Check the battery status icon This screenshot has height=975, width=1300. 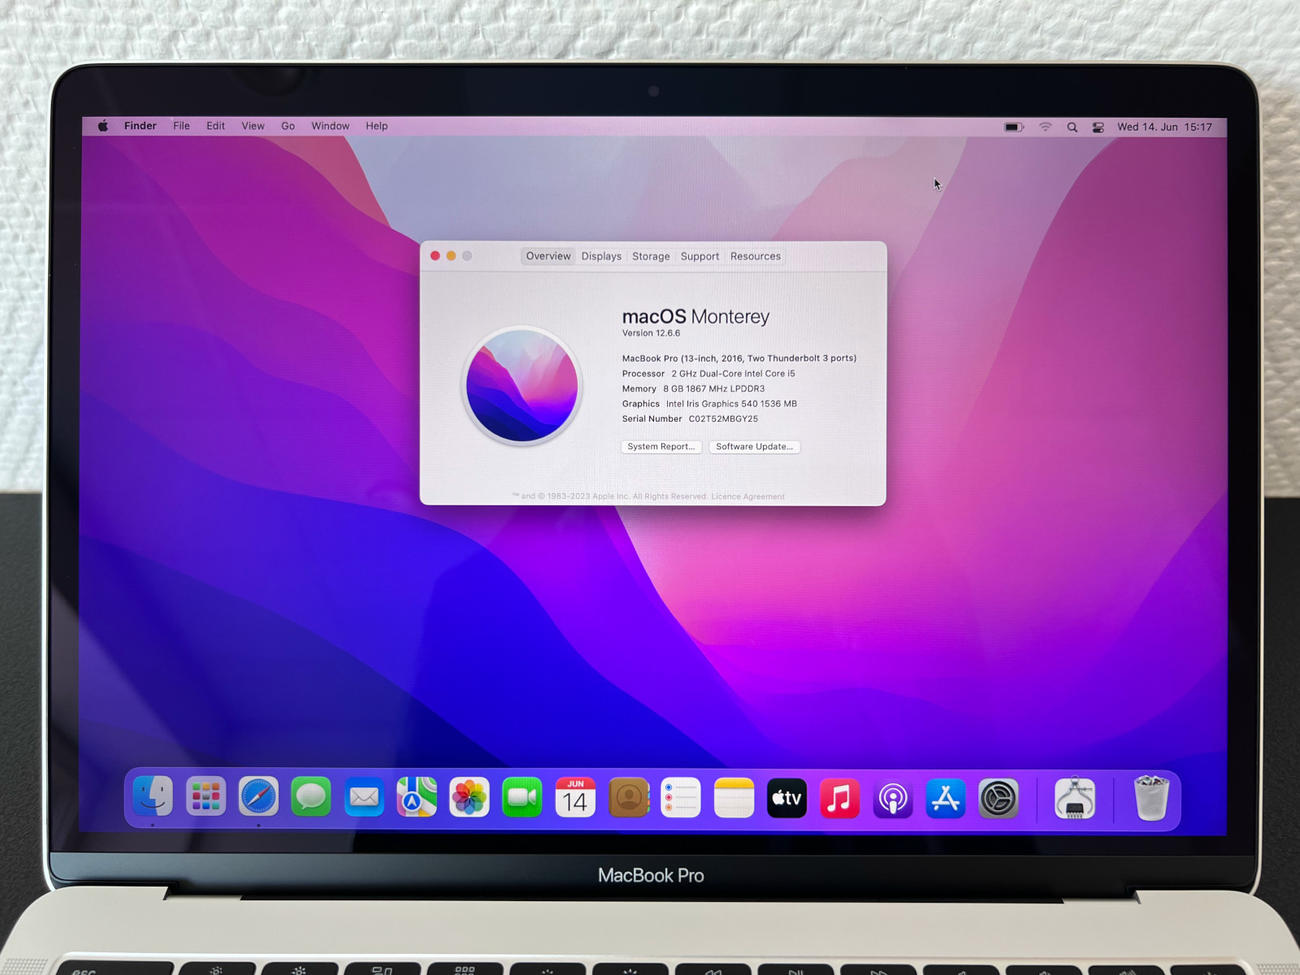(1014, 127)
